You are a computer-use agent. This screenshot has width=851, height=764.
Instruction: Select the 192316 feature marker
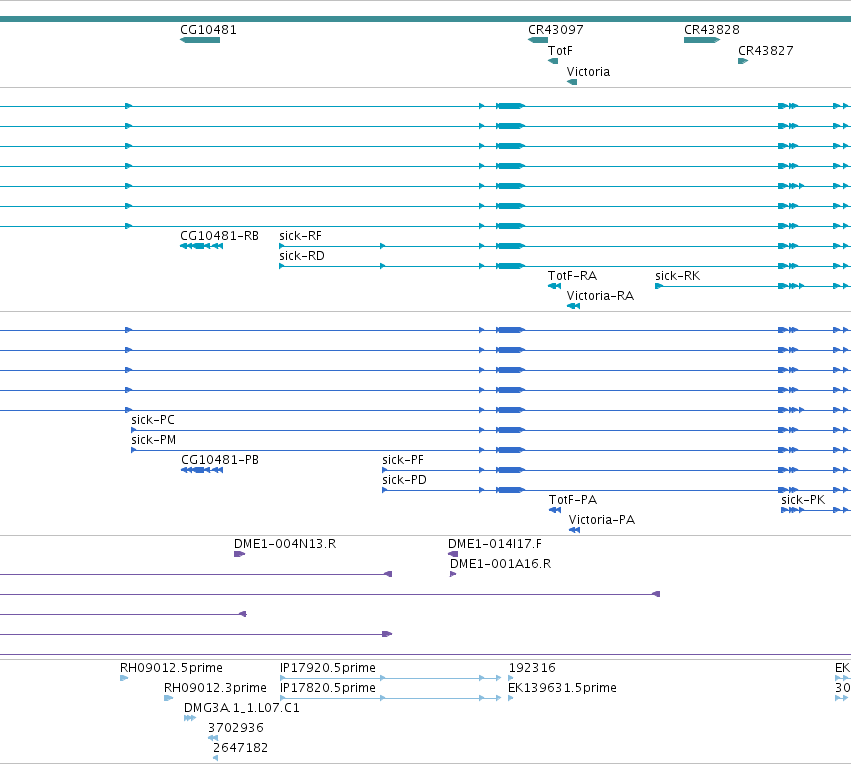(511, 678)
